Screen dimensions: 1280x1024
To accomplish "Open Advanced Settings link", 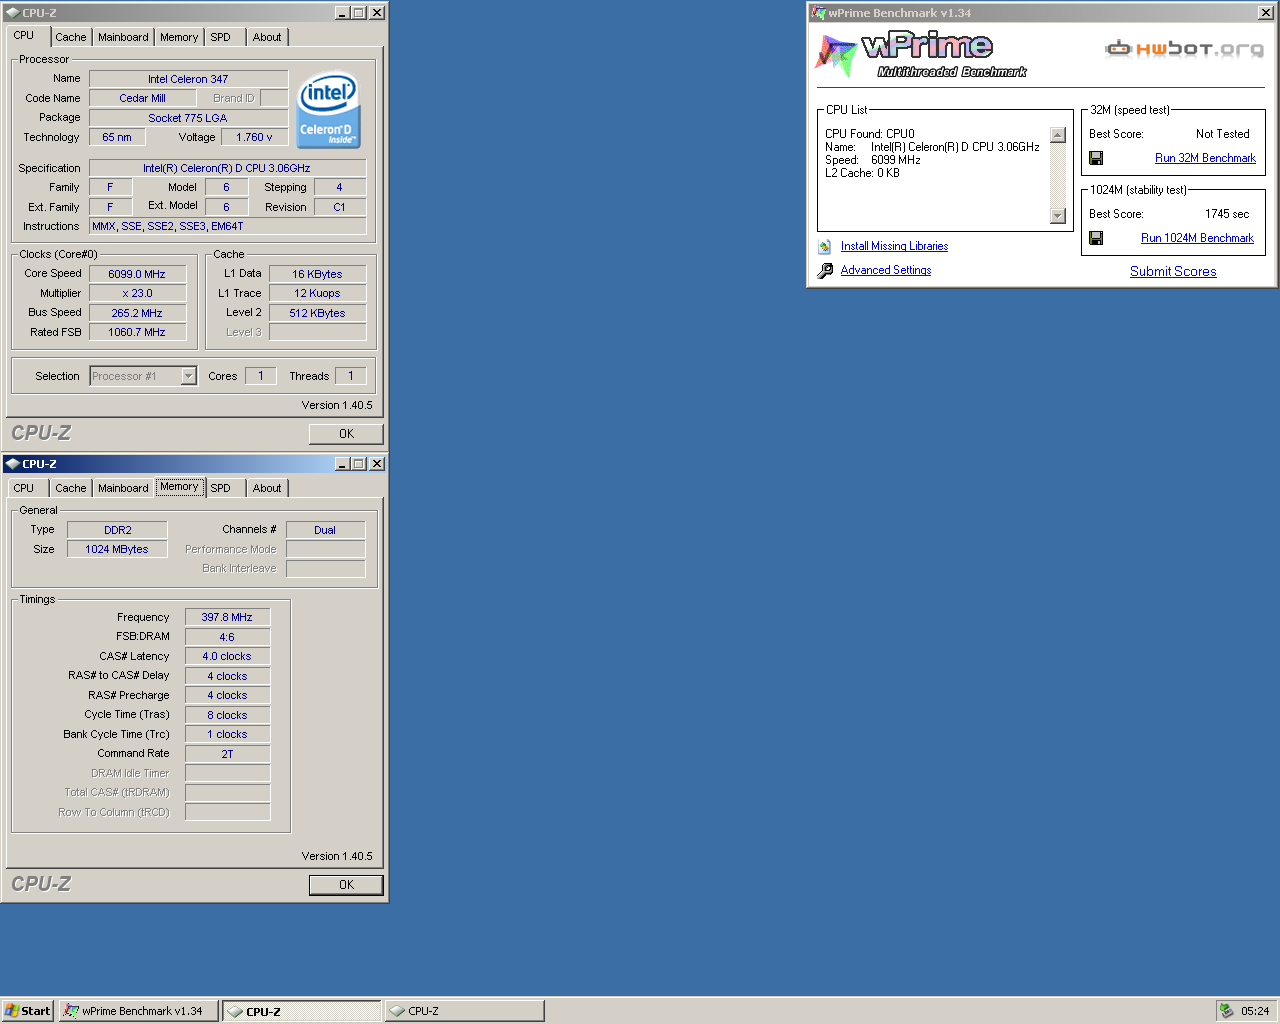I will coord(886,270).
